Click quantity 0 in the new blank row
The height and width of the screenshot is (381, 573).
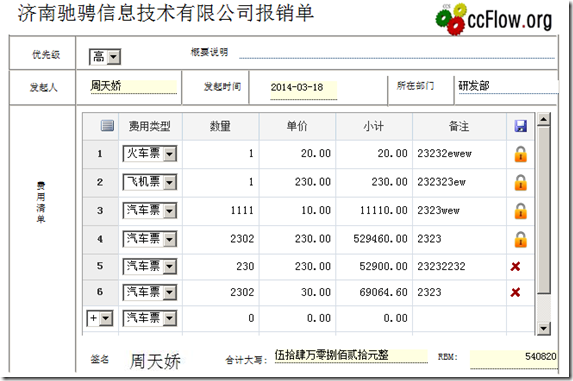(x=221, y=318)
